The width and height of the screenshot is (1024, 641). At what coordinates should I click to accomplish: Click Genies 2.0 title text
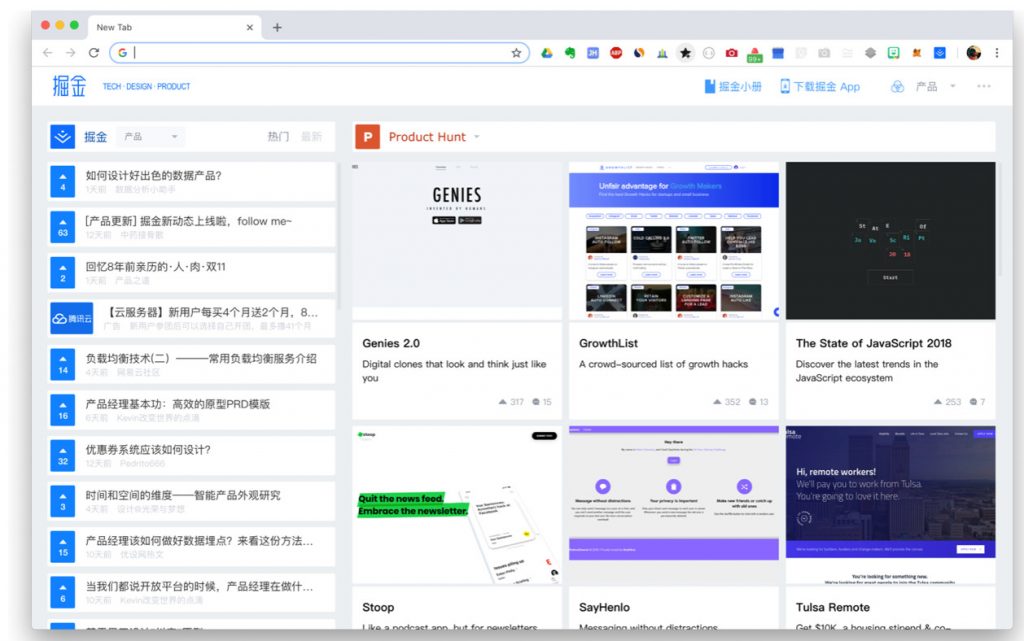coord(391,343)
